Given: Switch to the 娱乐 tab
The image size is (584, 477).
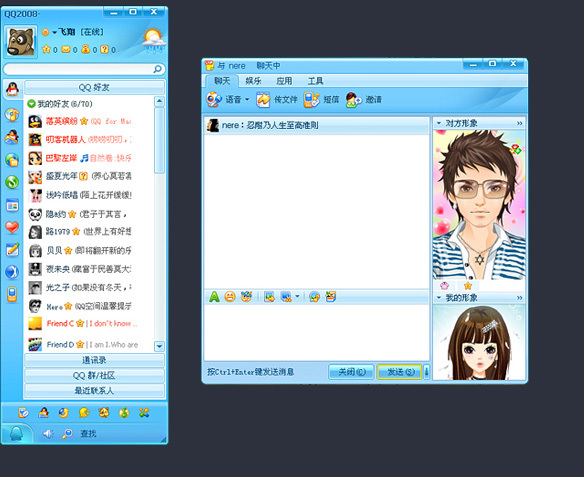Looking at the screenshot, I should 253,81.
